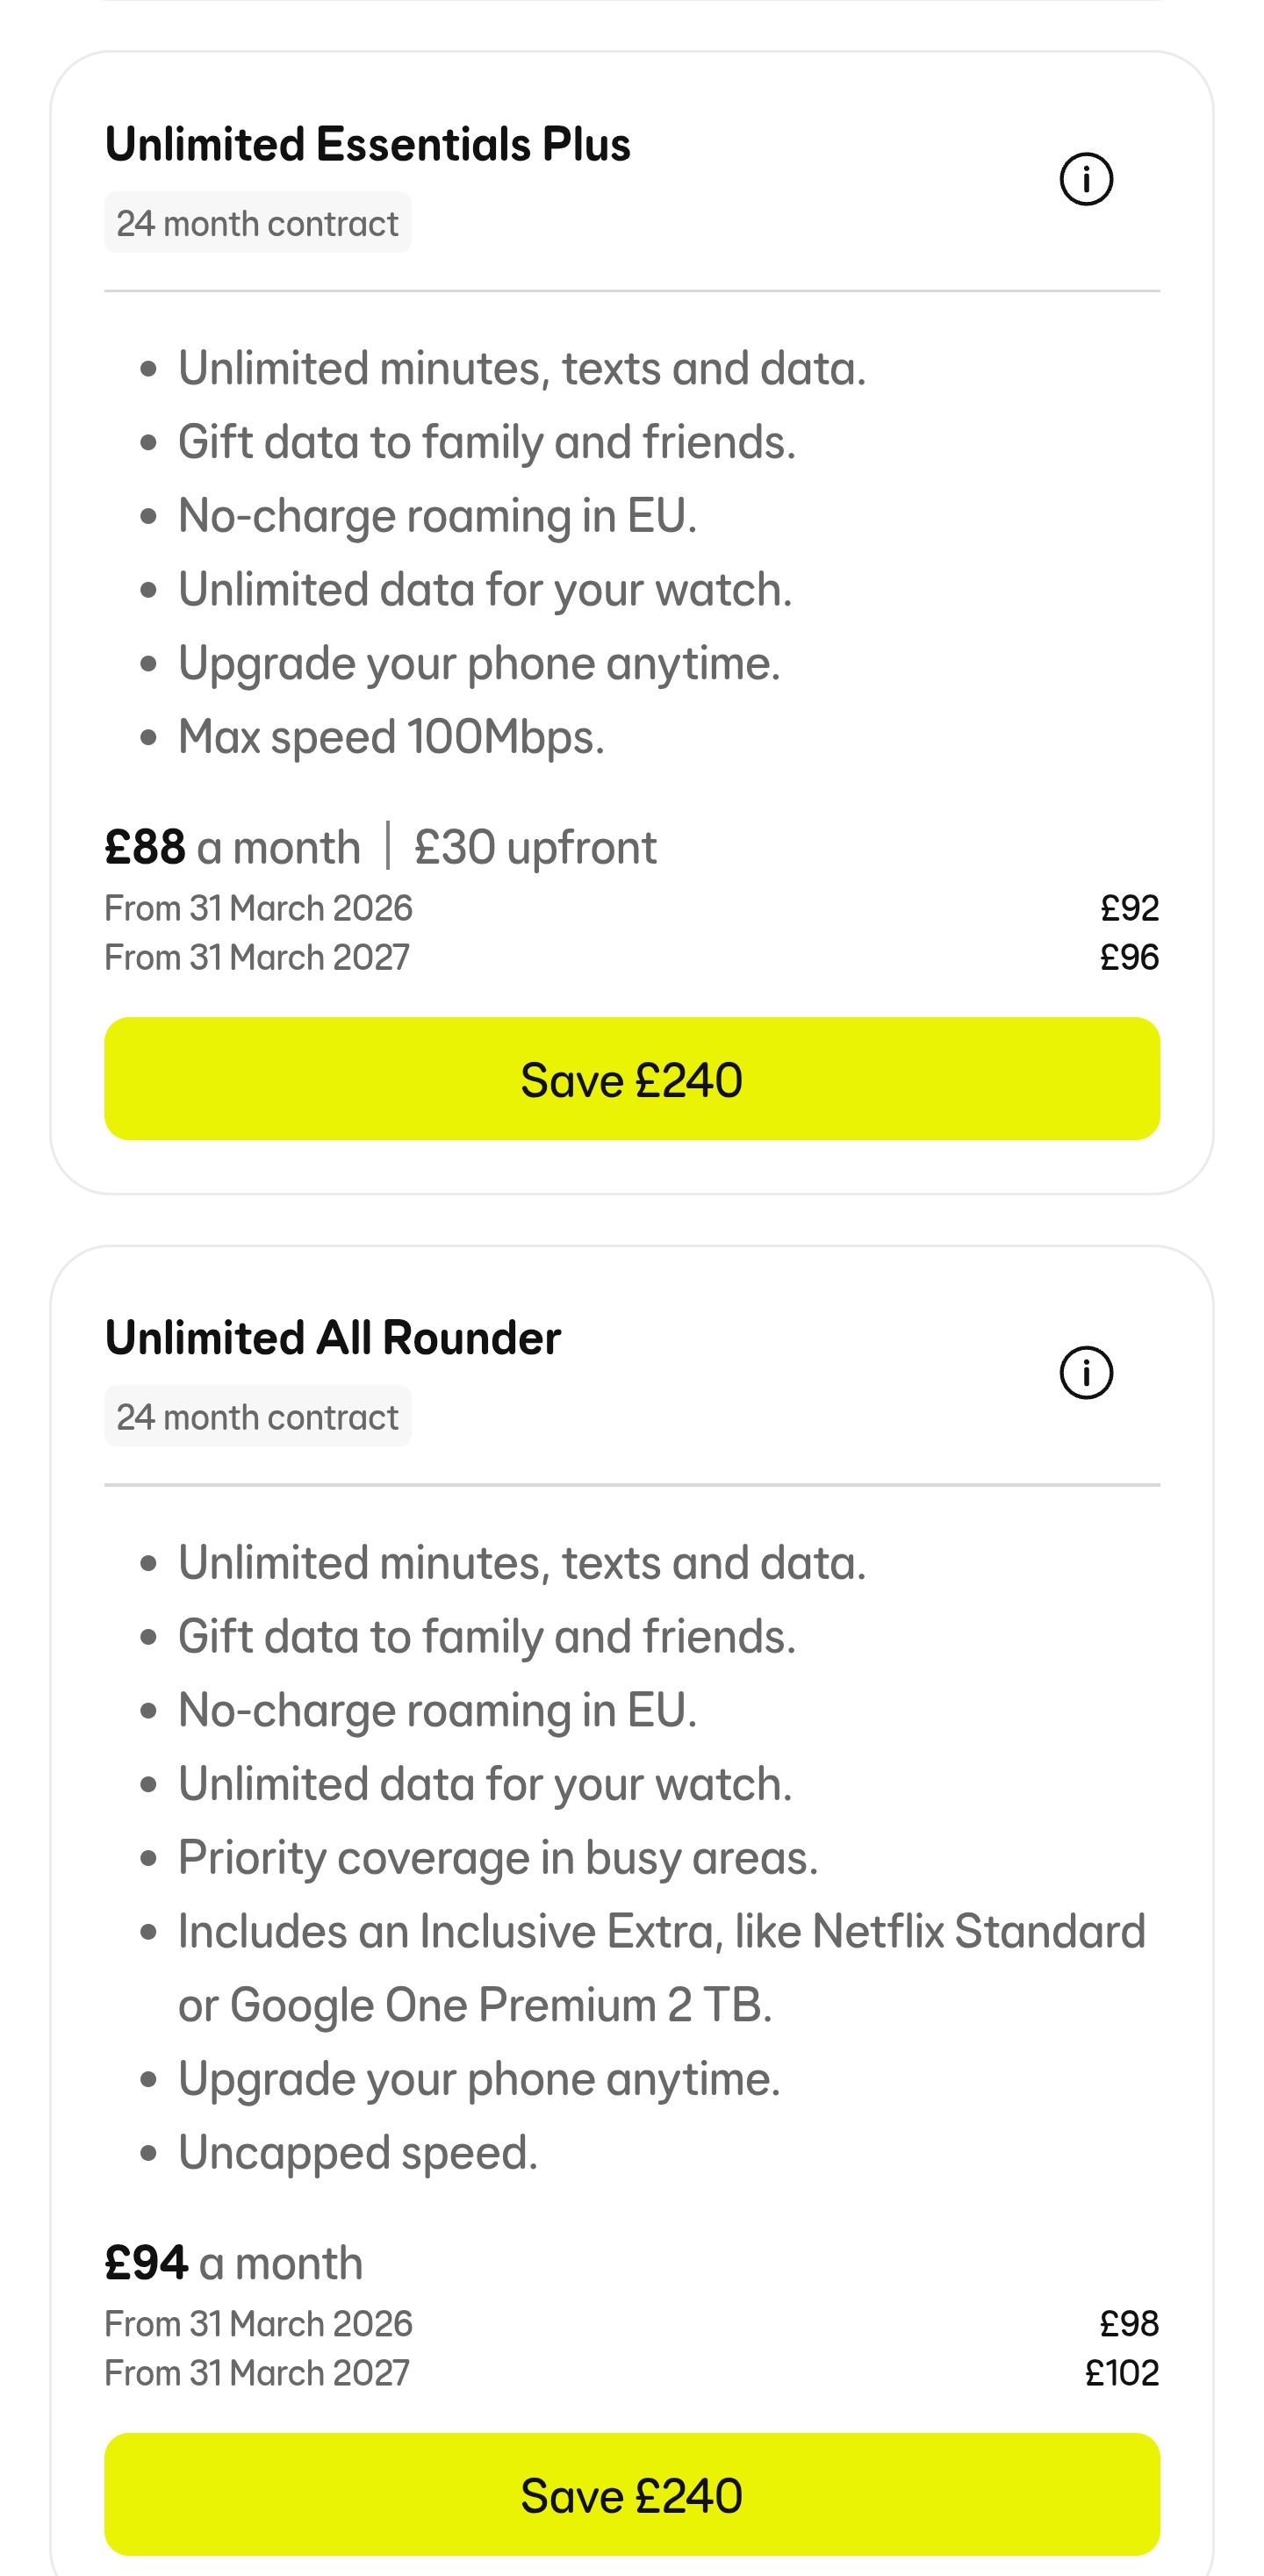Viewport: 1264px width, 2576px height.
Task: Tap Essentials Plus Upgrade your phone anytime item
Action: (478, 664)
